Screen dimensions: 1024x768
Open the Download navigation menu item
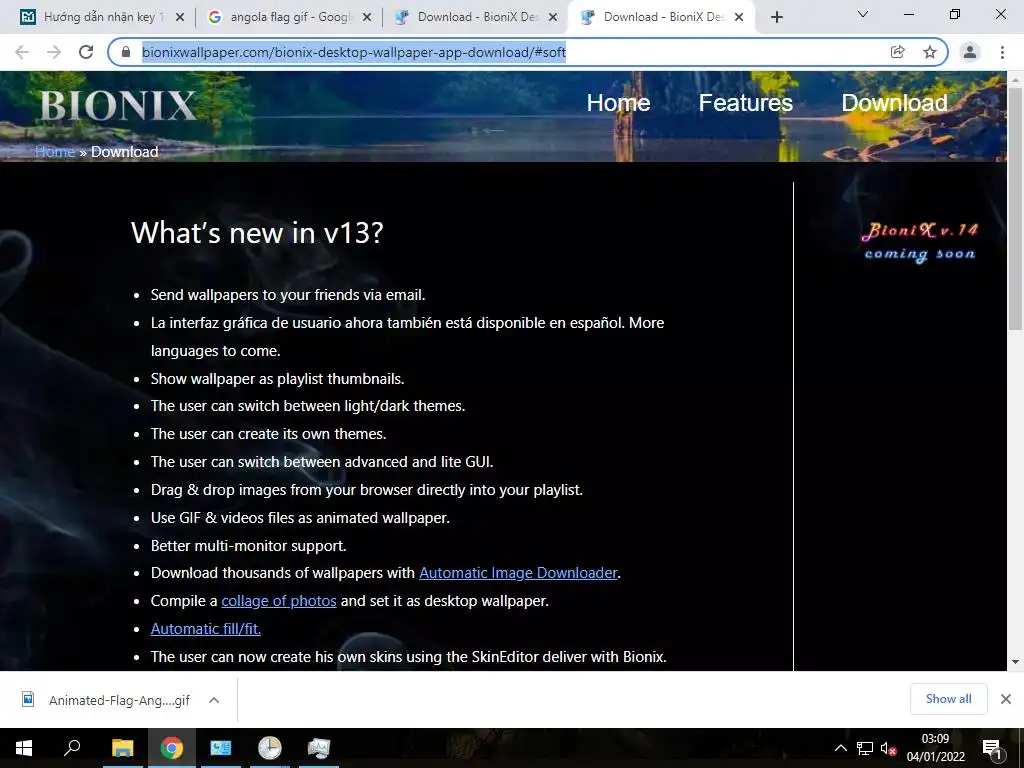click(x=895, y=103)
